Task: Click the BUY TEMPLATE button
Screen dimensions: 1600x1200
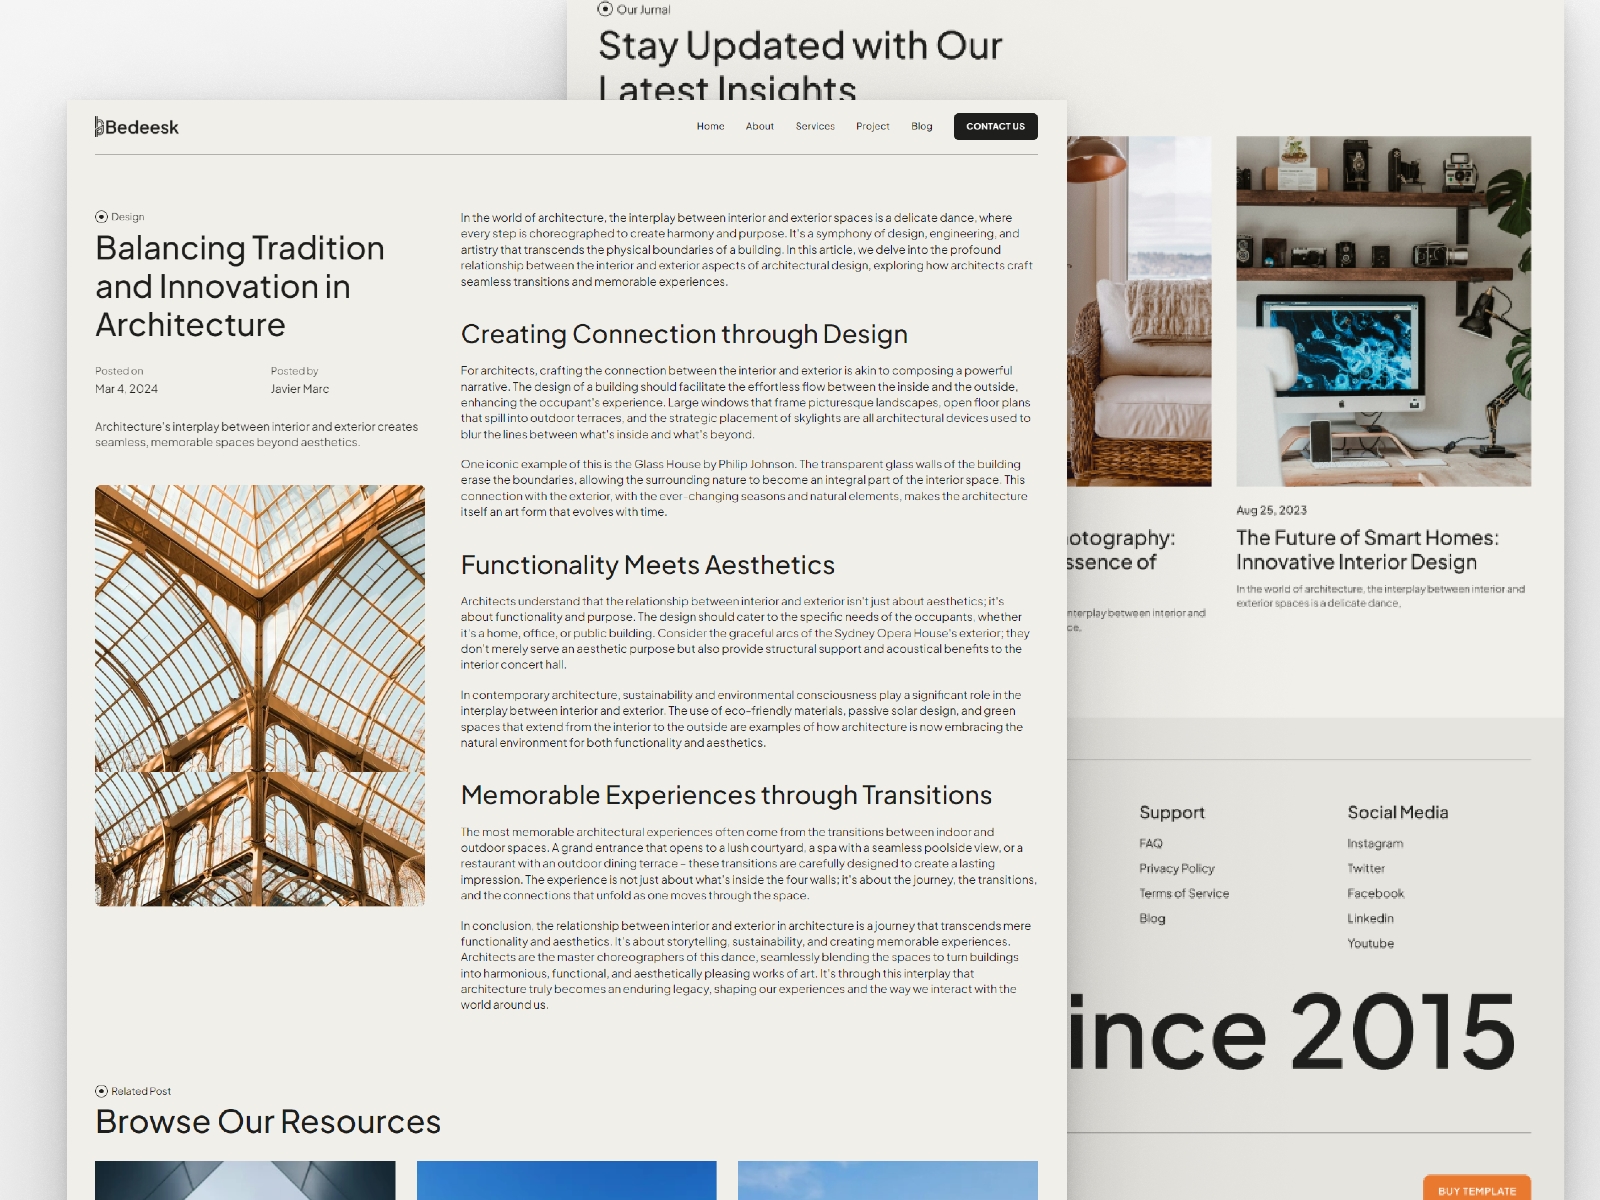Action: 1476,1190
